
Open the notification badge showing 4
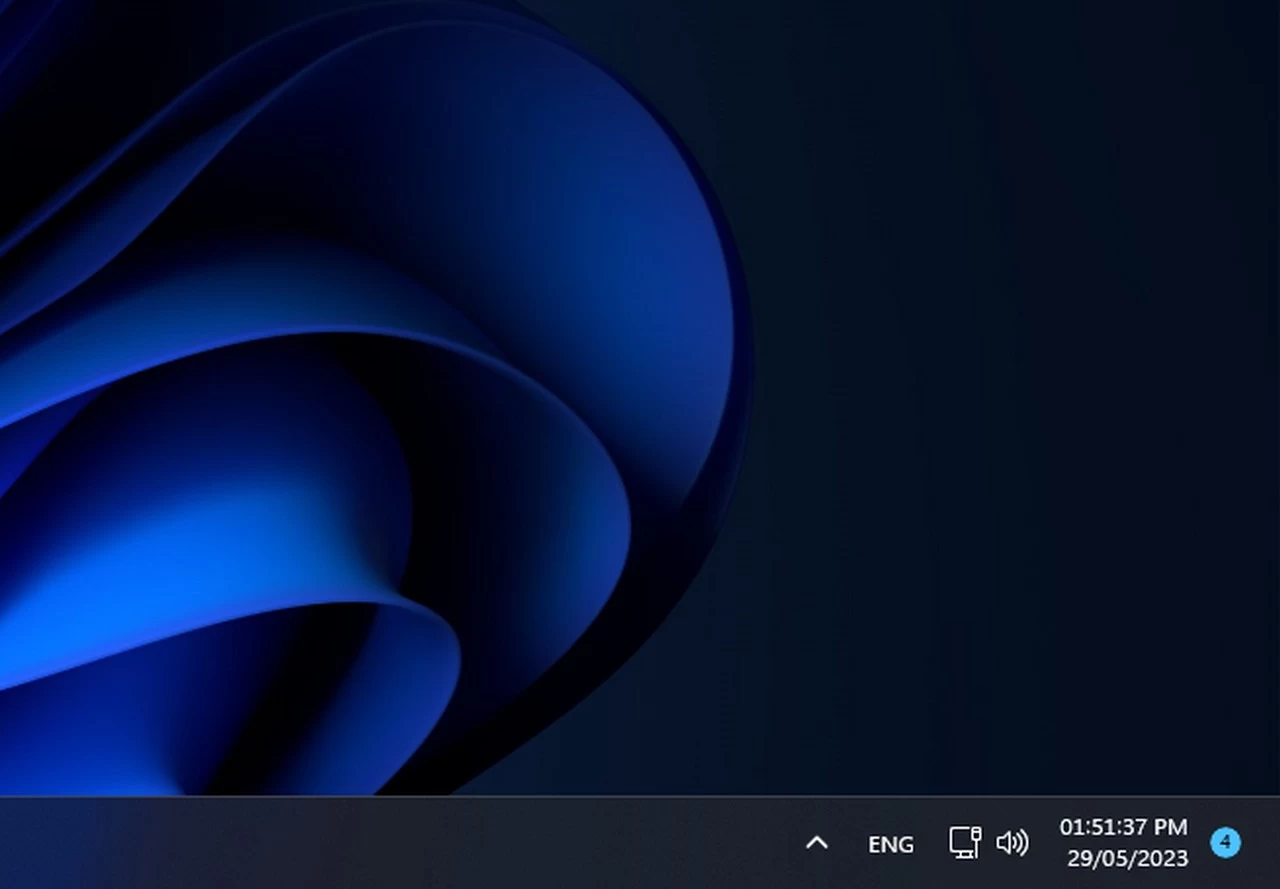tap(1225, 843)
